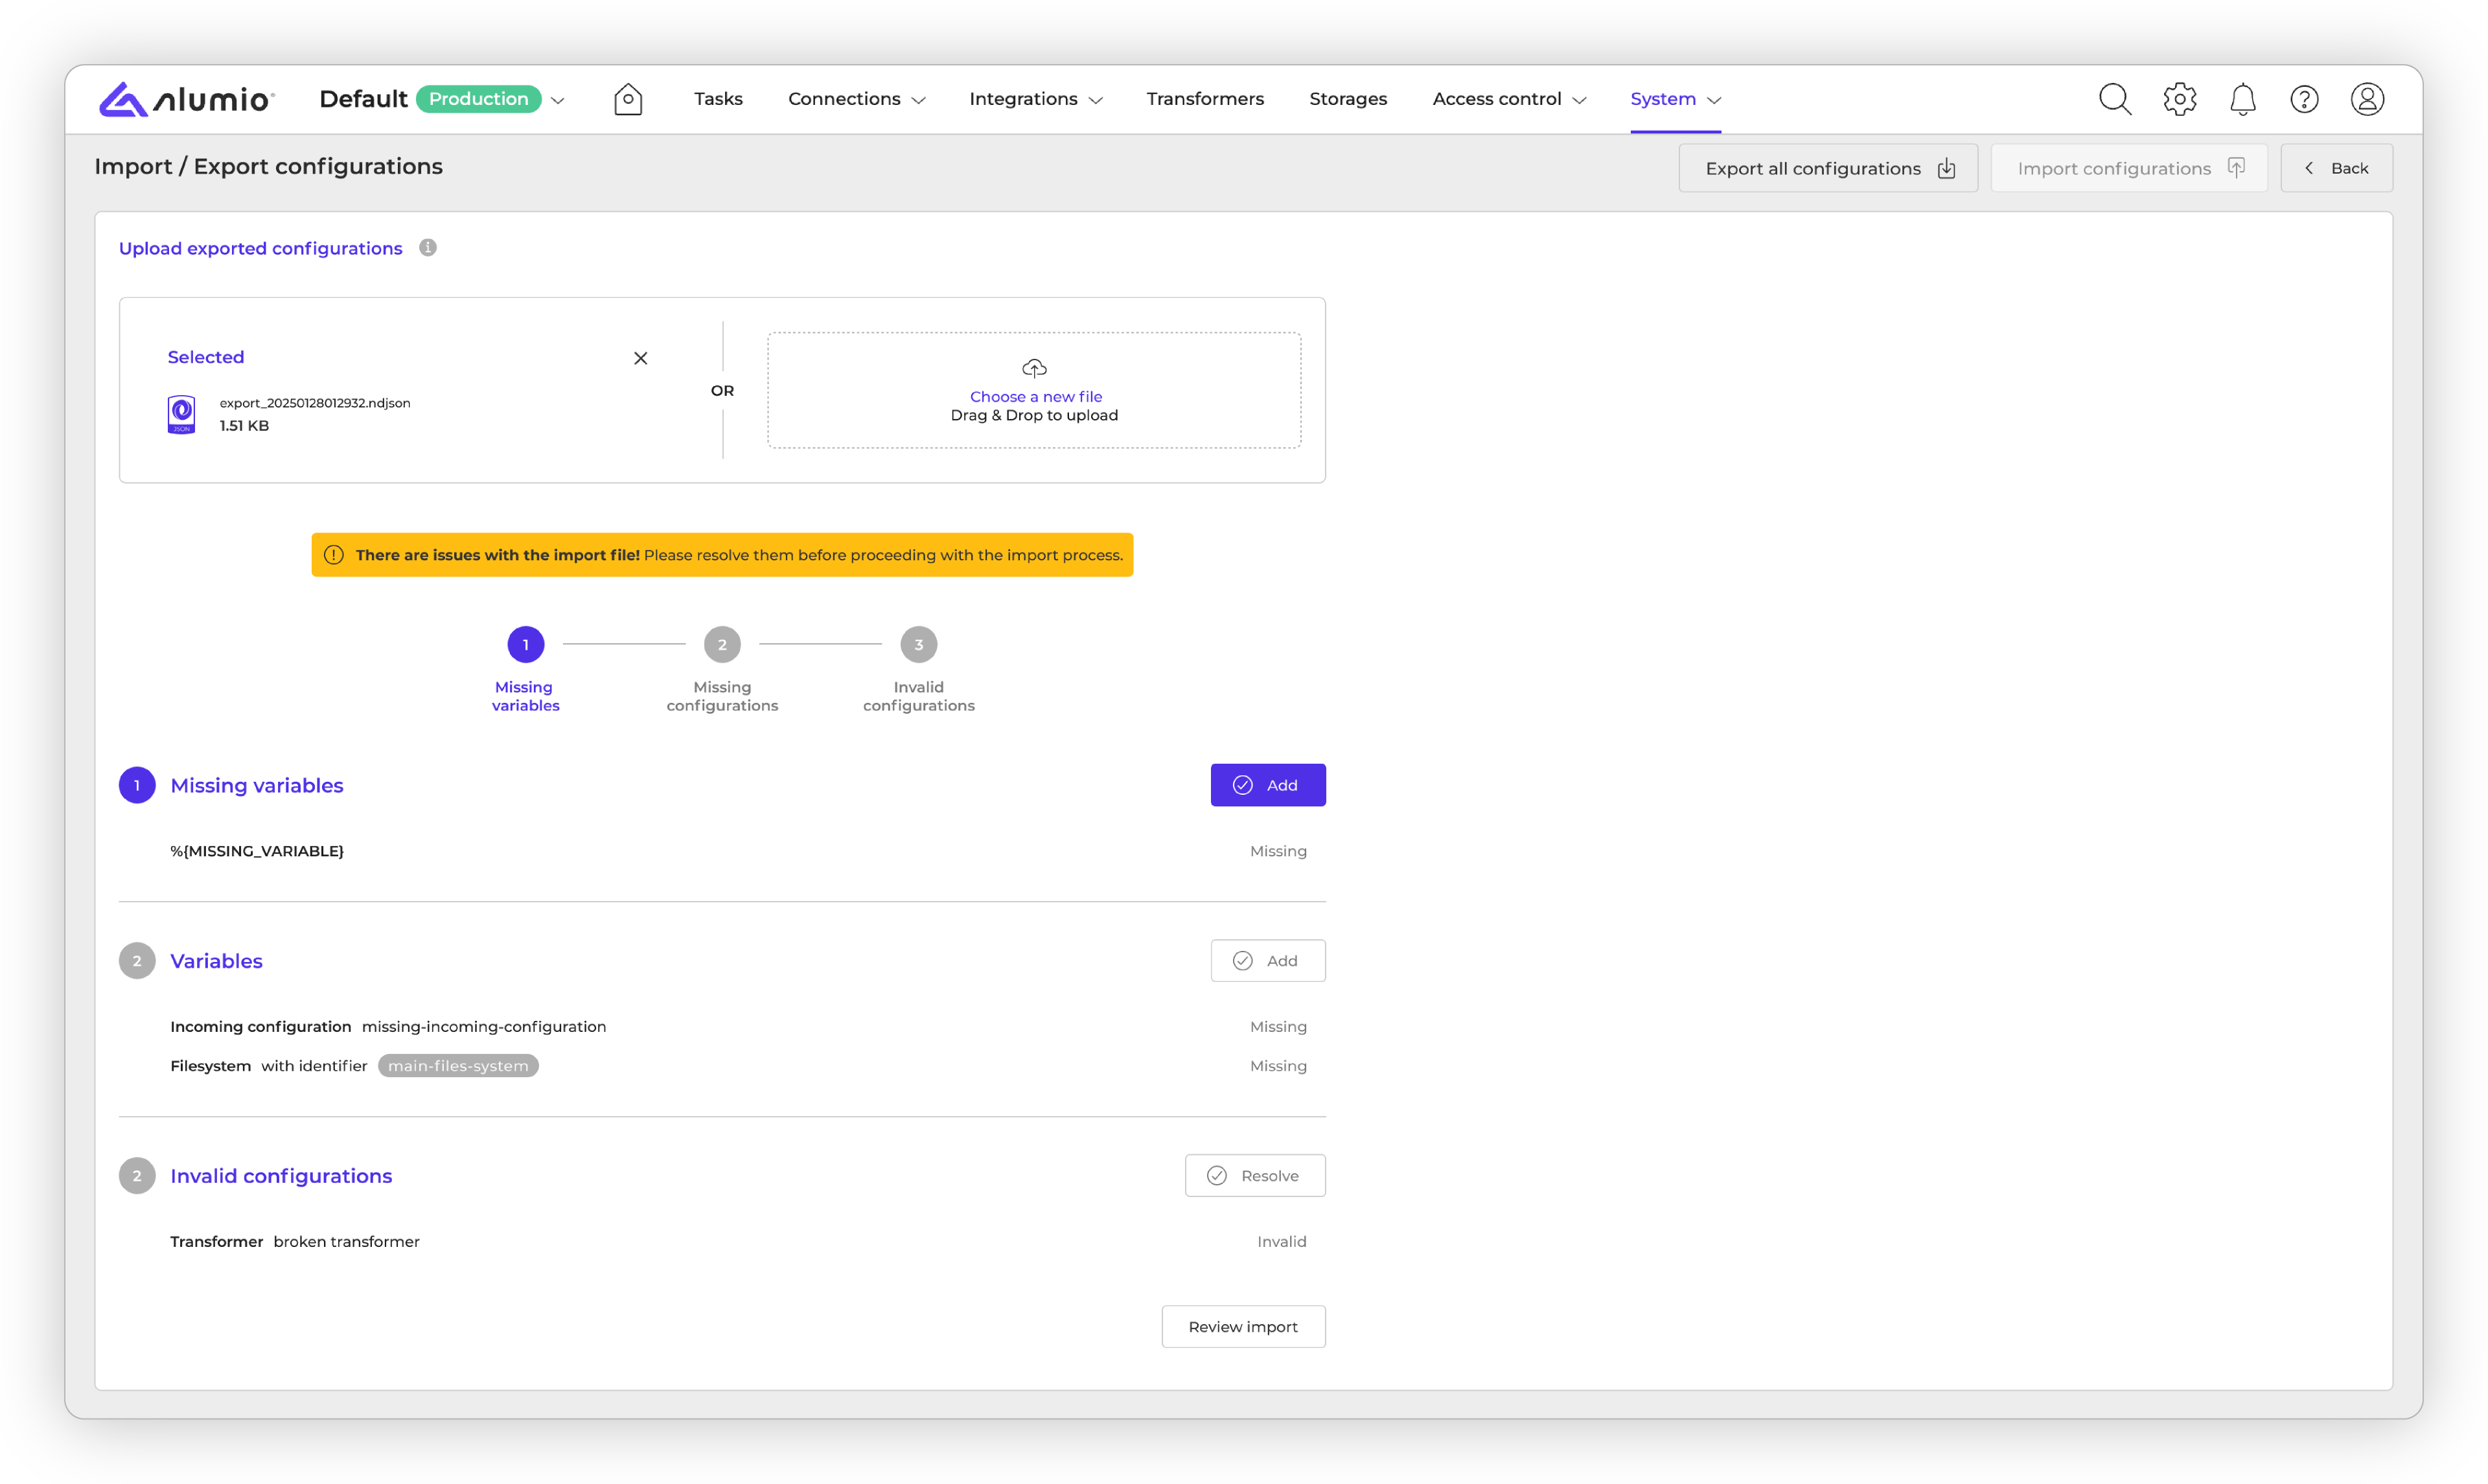The width and height of the screenshot is (2488, 1484).
Task: Click Export all configurations button
Action: 1828,168
